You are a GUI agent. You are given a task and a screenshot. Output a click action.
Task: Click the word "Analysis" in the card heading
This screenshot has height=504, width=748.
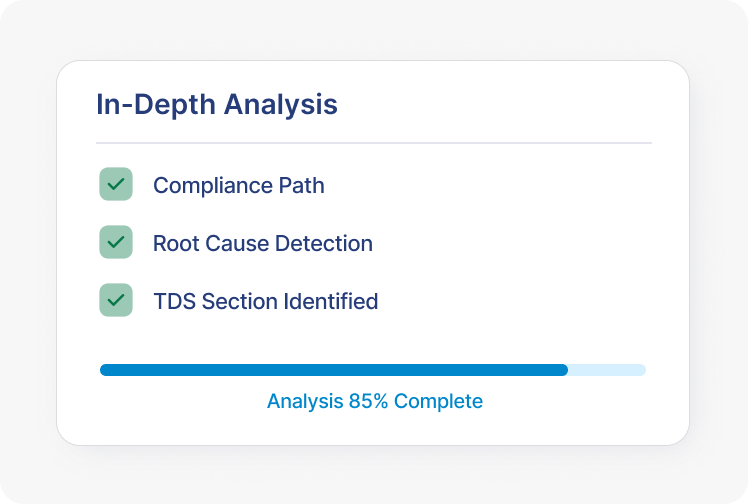(x=280, y=104)
